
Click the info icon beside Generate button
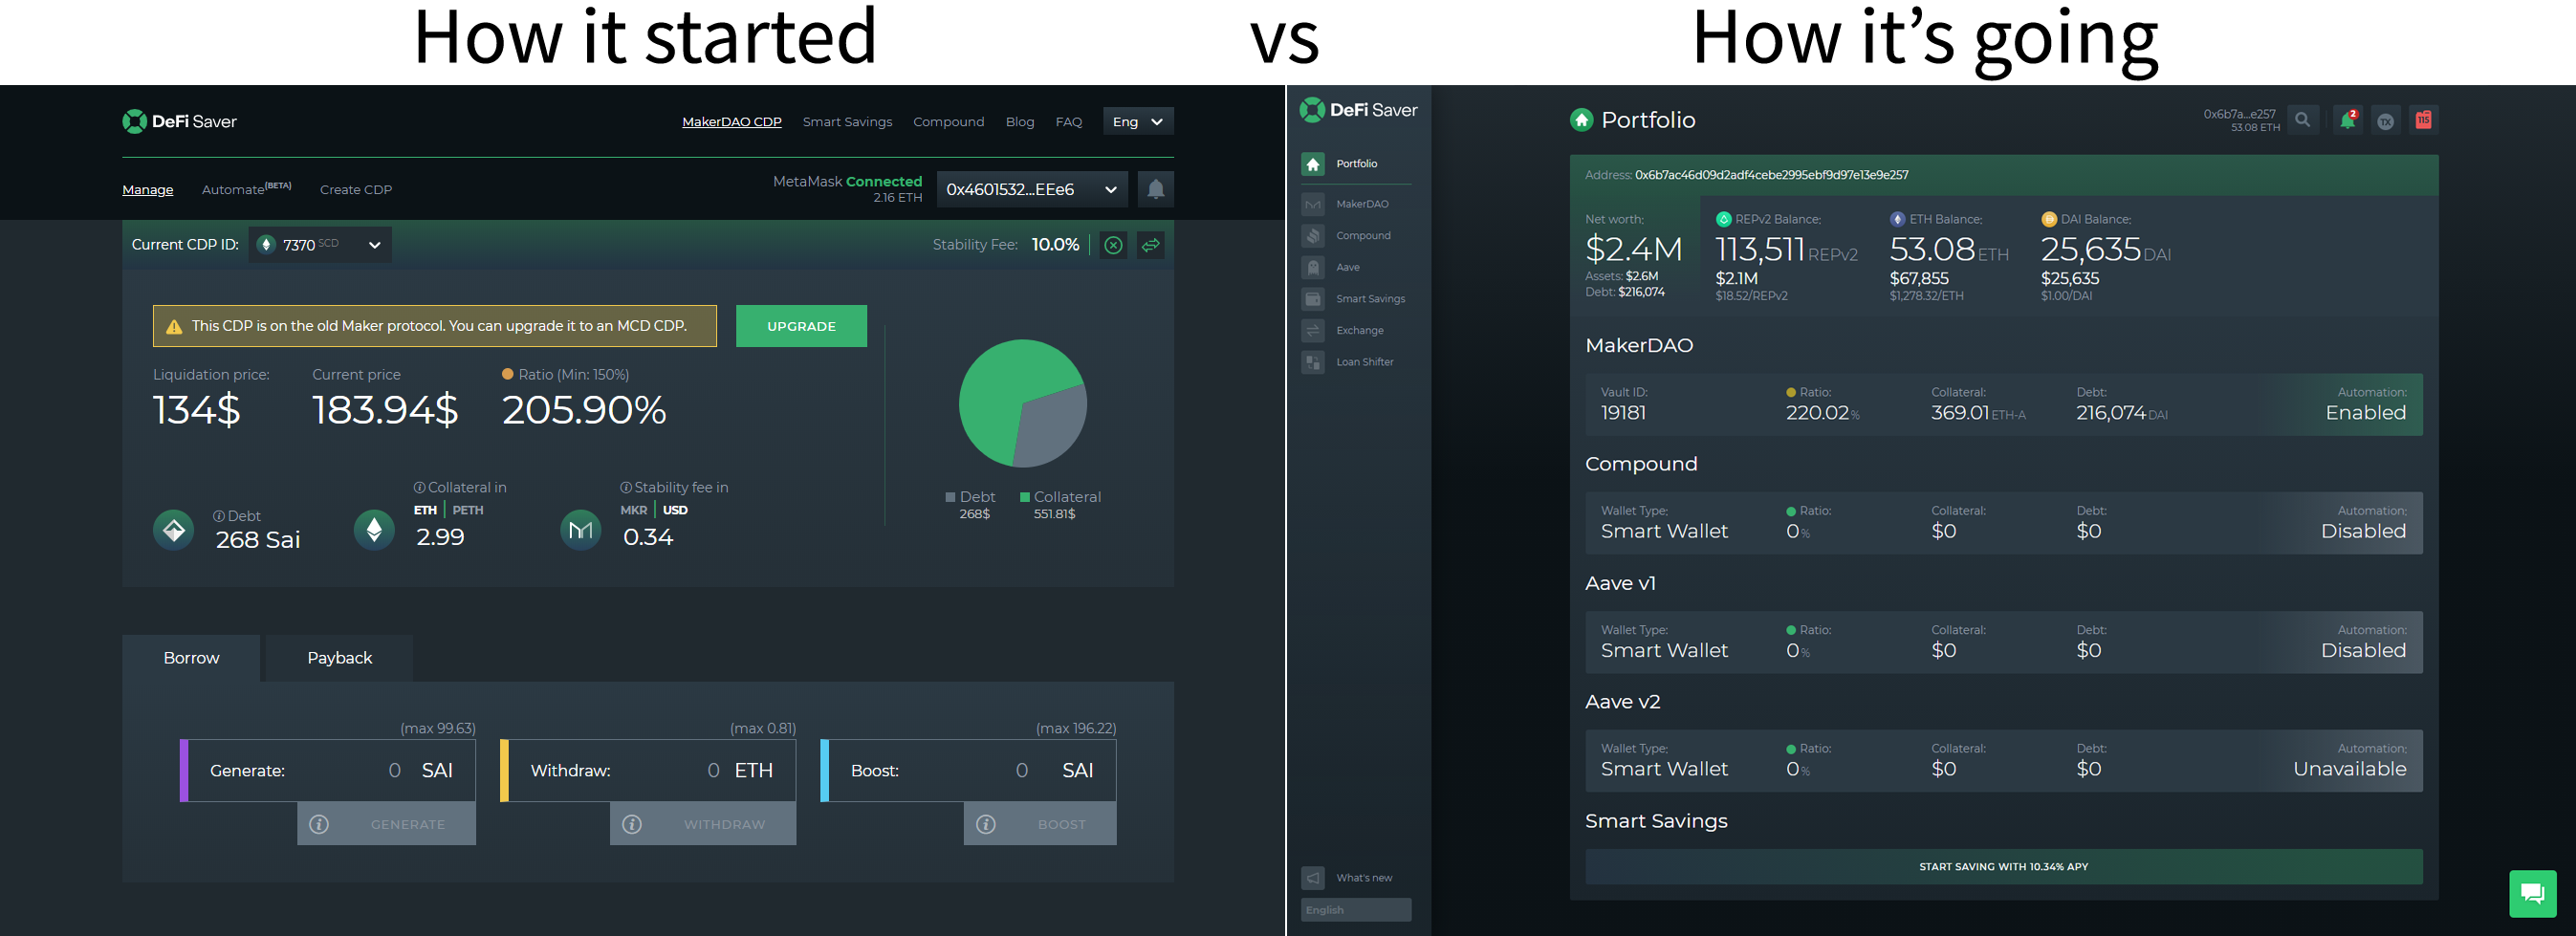pyautogui.click(x=319, y=824)
